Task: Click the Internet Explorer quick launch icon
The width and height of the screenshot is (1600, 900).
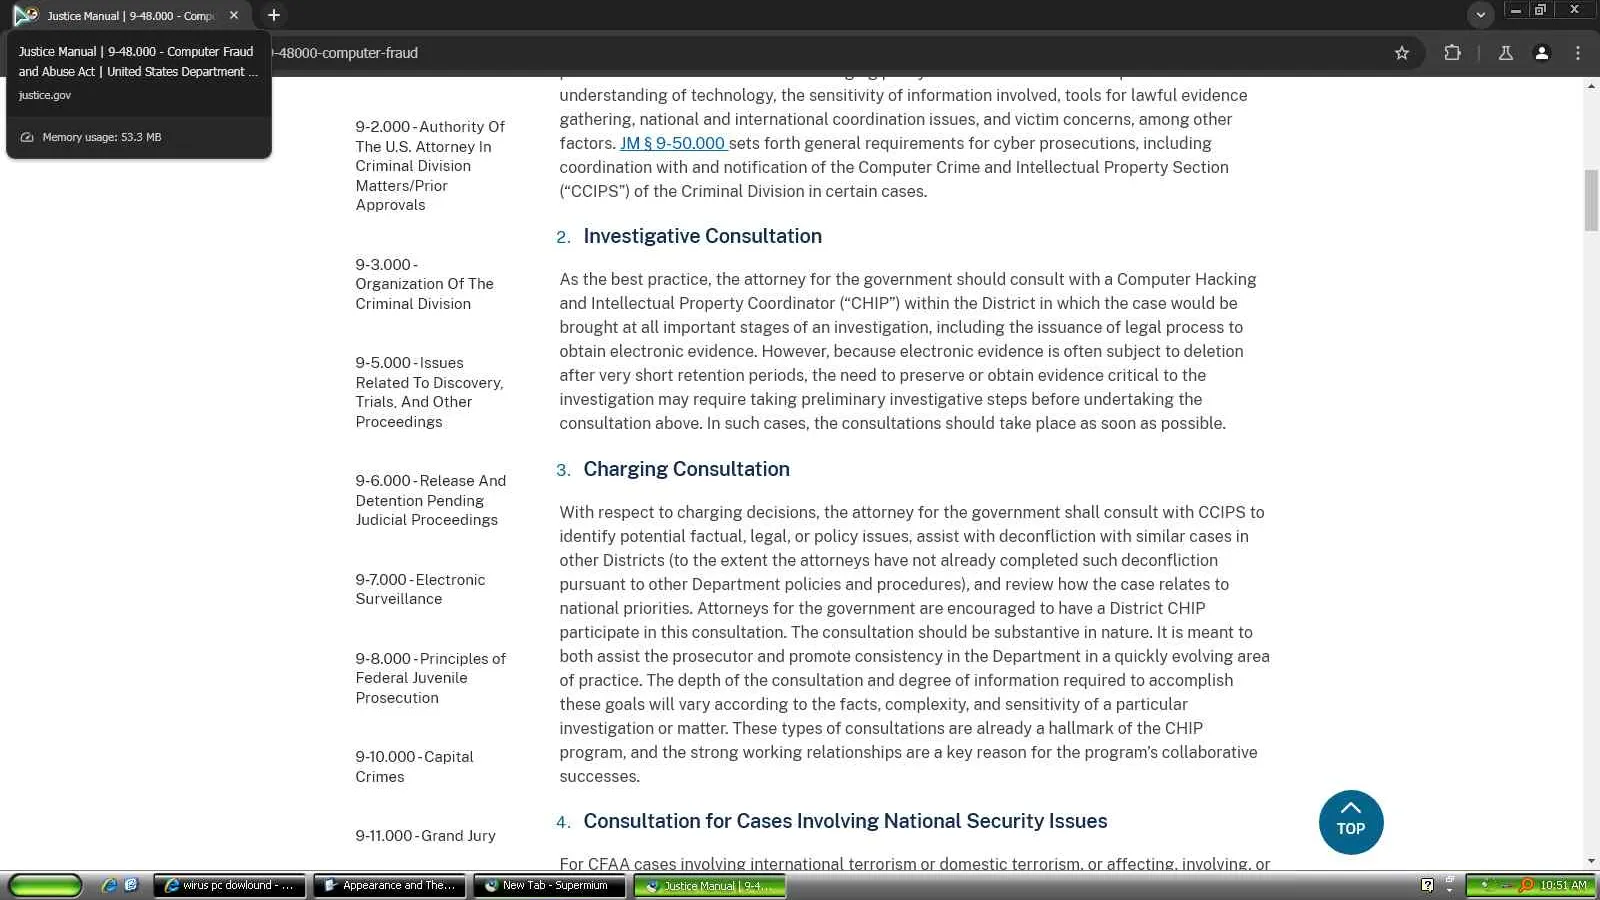Action: [x=109, y=885]
